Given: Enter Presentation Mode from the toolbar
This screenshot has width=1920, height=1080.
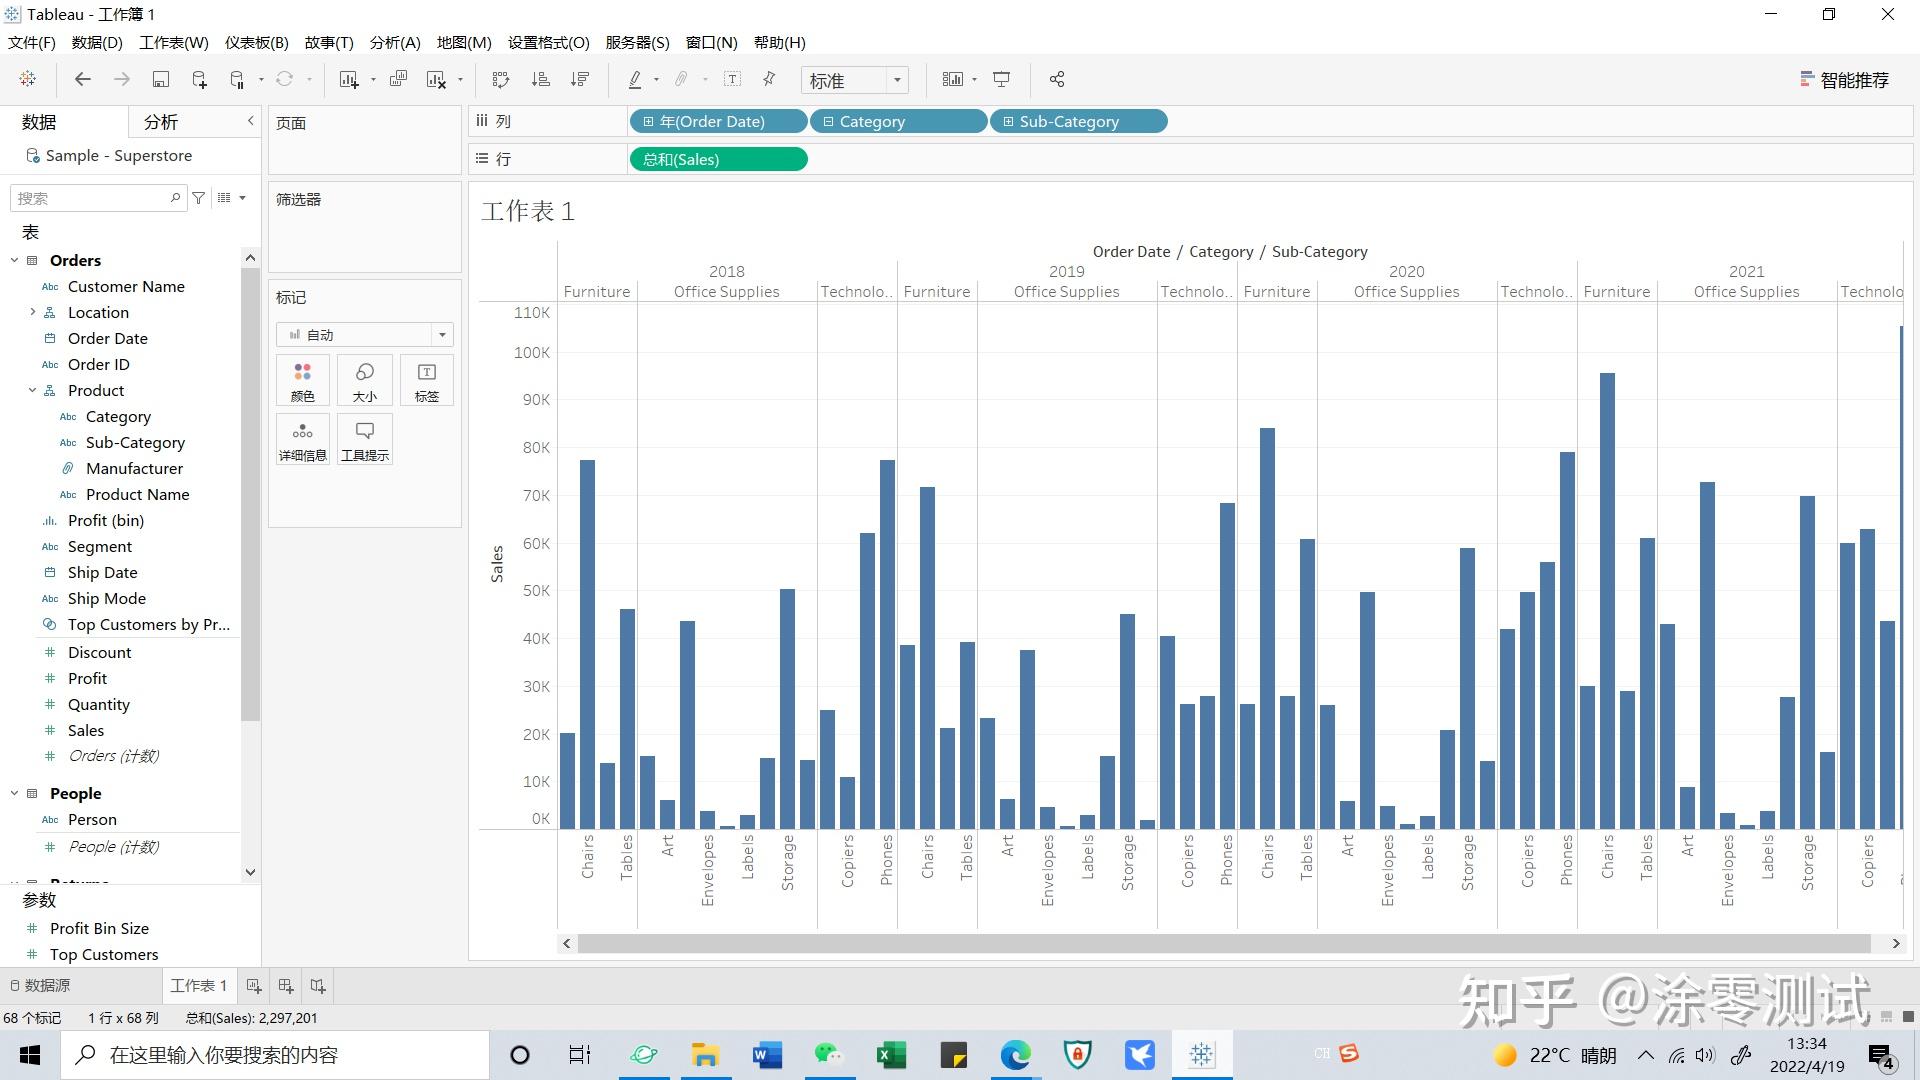Looking at the screenshot, I should 1001,79.
